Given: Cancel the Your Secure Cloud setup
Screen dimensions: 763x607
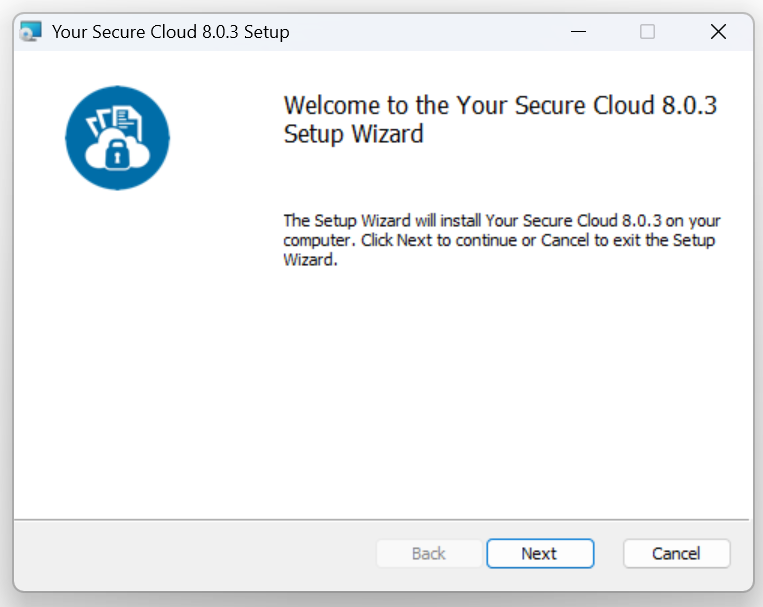Looking at the screenshot, I should tap(676, 553).
